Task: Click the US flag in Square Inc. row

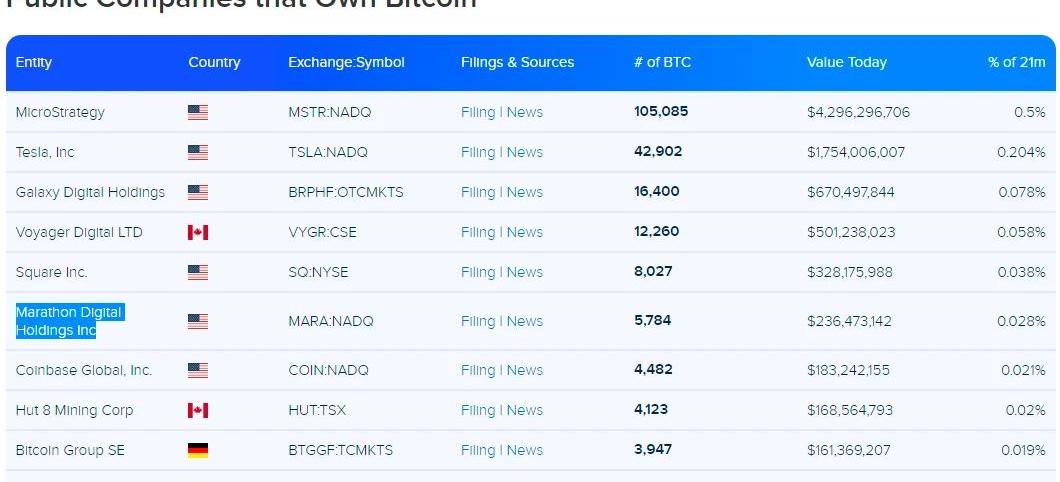Action: tap(198, 272)
